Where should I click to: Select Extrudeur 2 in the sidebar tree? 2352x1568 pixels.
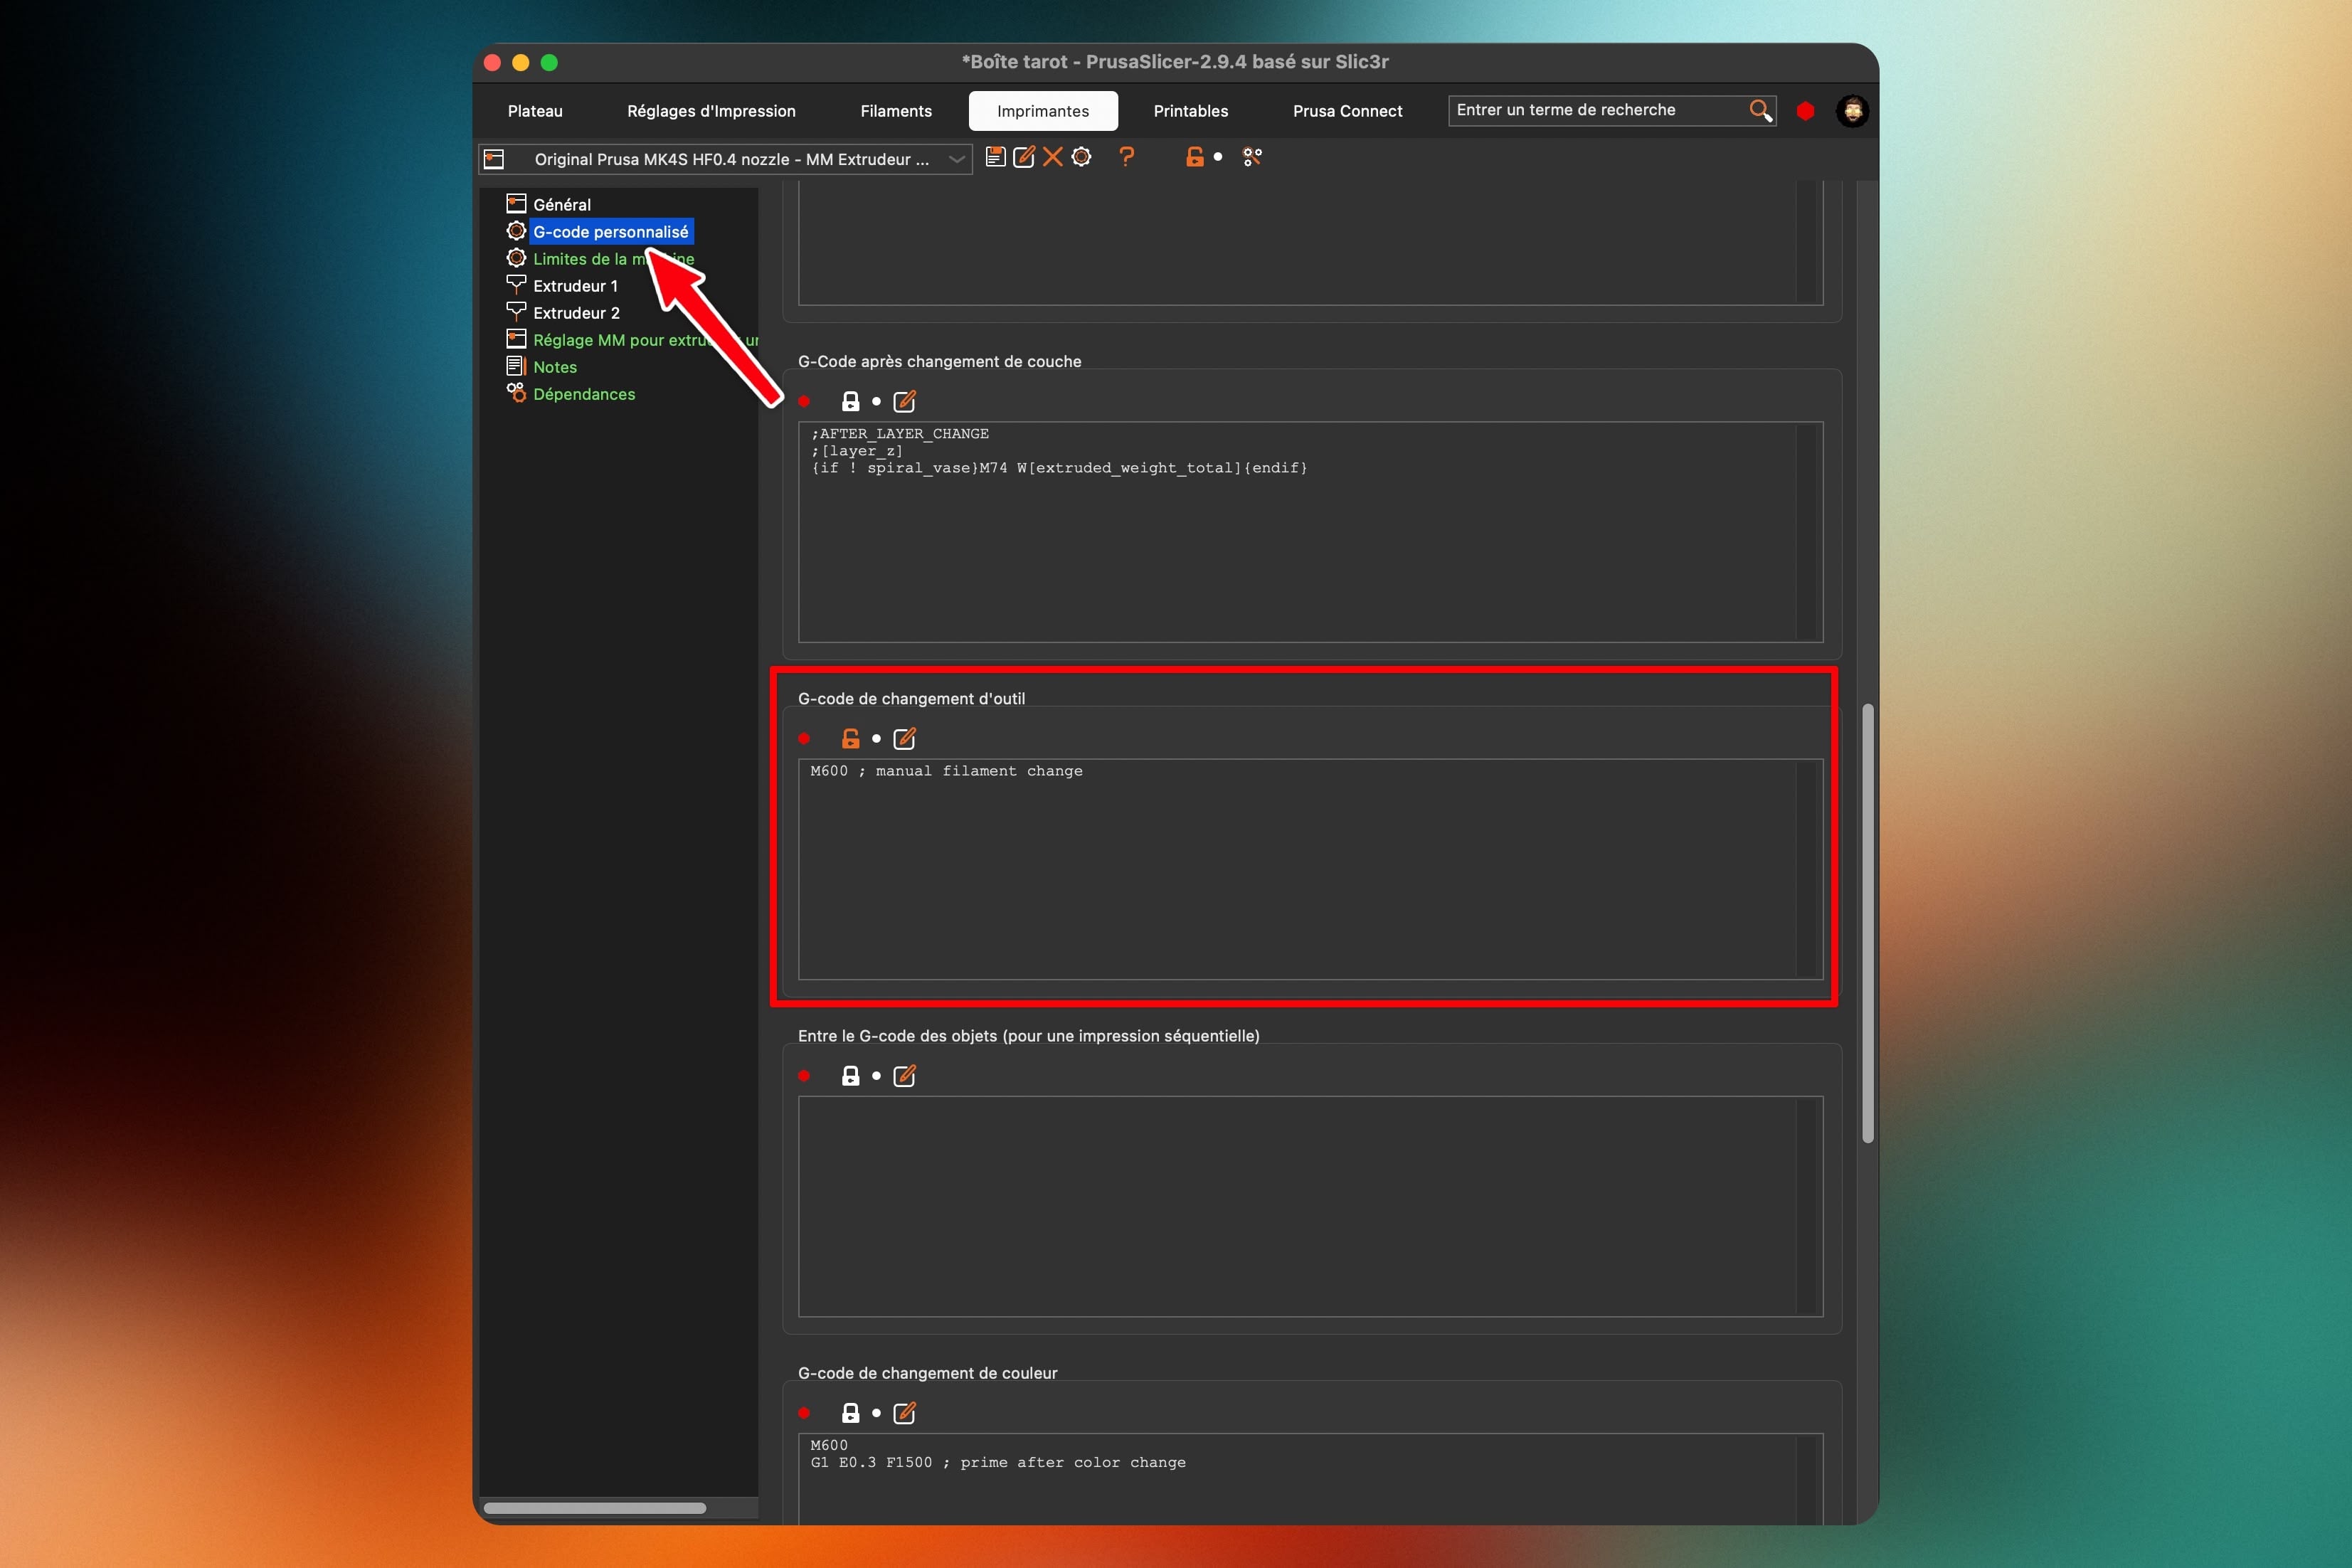pyautogui.click(x=576, y=313)
